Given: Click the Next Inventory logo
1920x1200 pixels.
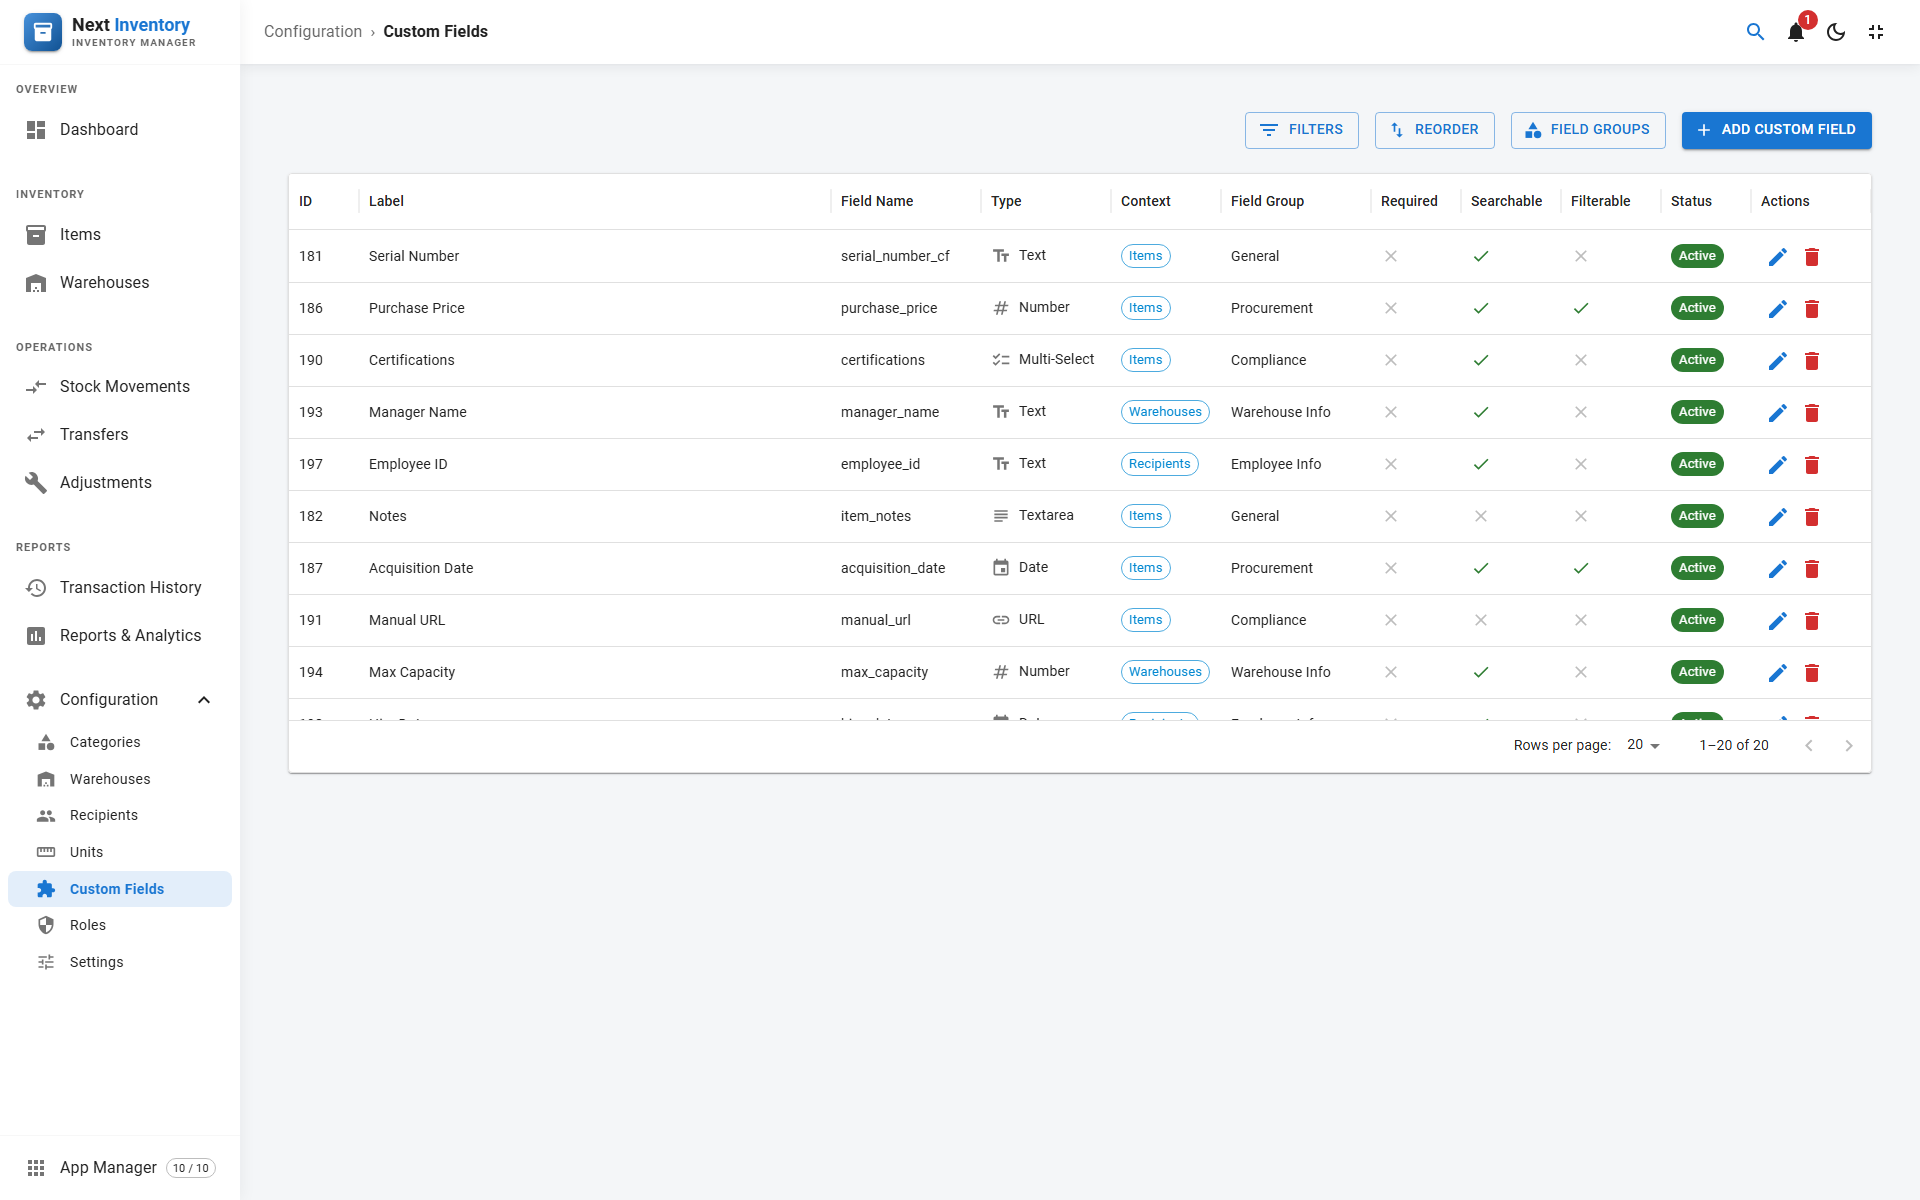Looking at the screenshot, I should 43,32.
